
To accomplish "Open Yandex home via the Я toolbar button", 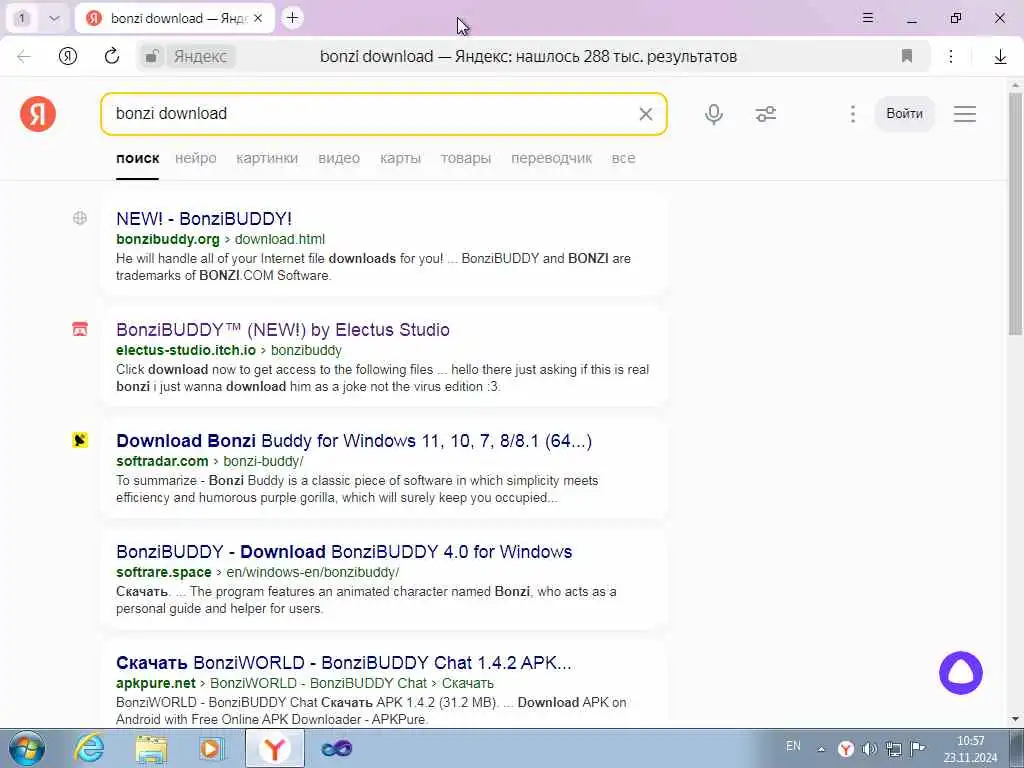I will click(68, 56).
